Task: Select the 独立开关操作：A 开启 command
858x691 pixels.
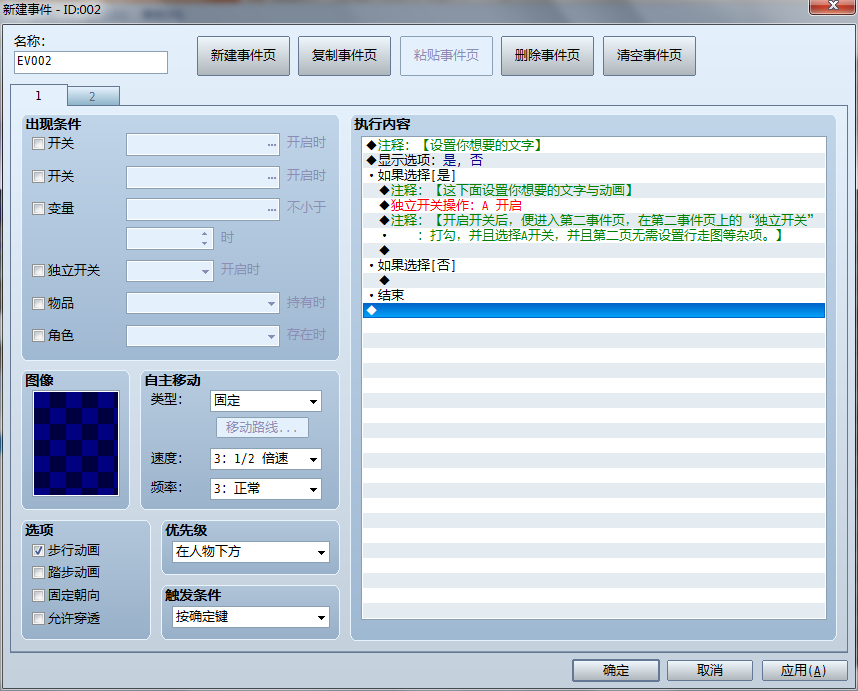Action: [594, 206]
